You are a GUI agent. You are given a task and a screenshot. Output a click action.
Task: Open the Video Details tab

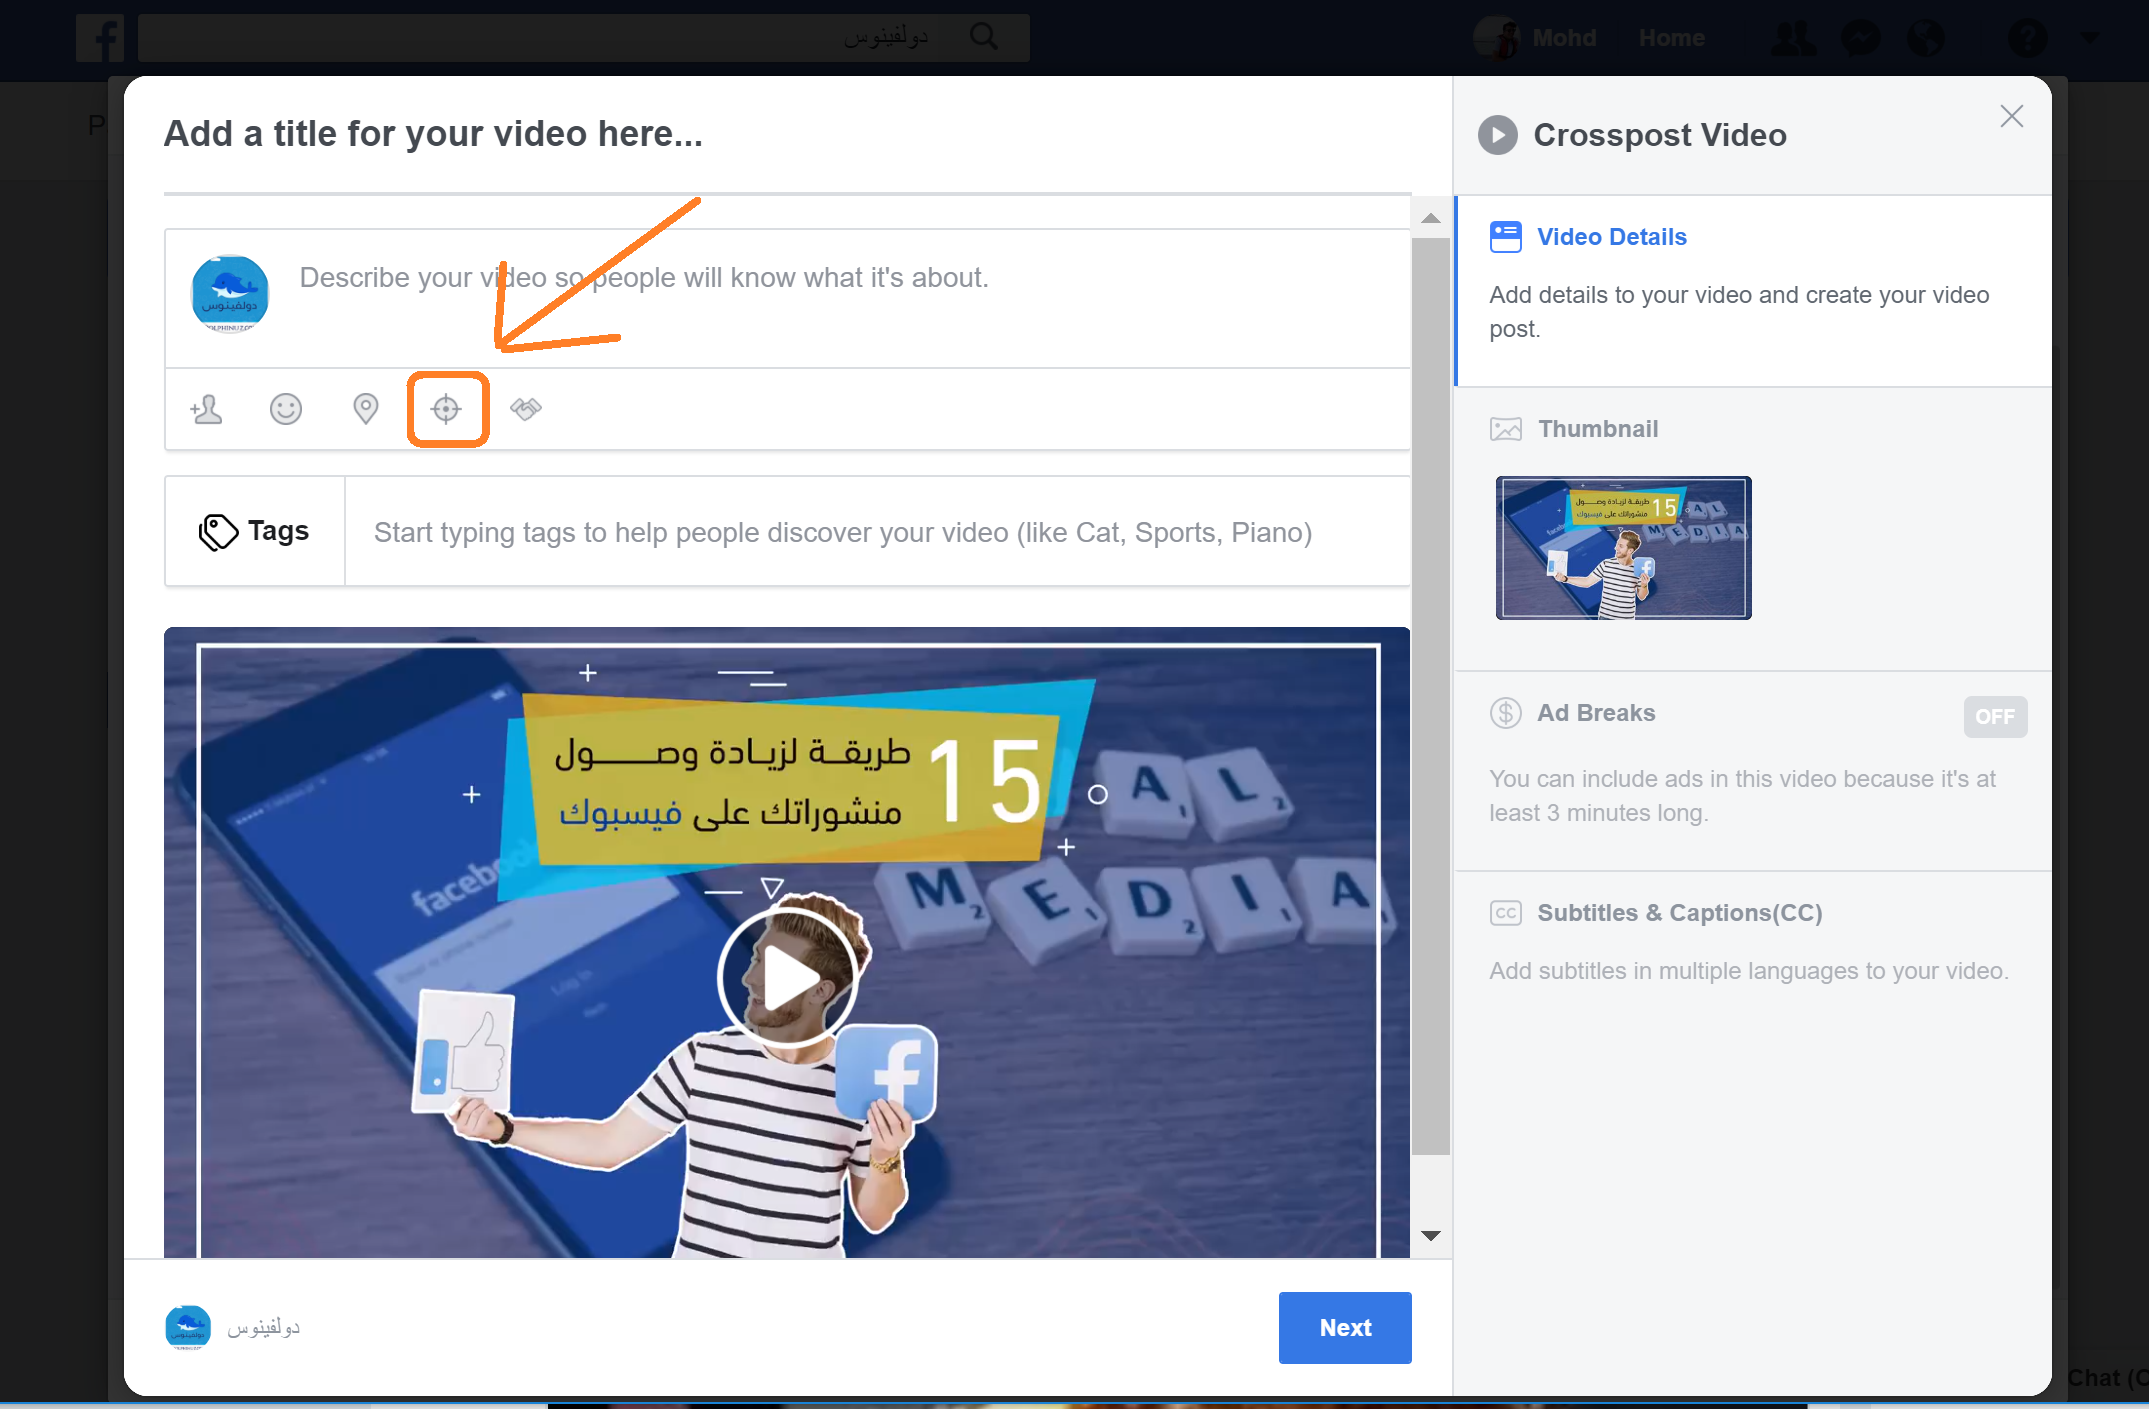click(1611, 237)
